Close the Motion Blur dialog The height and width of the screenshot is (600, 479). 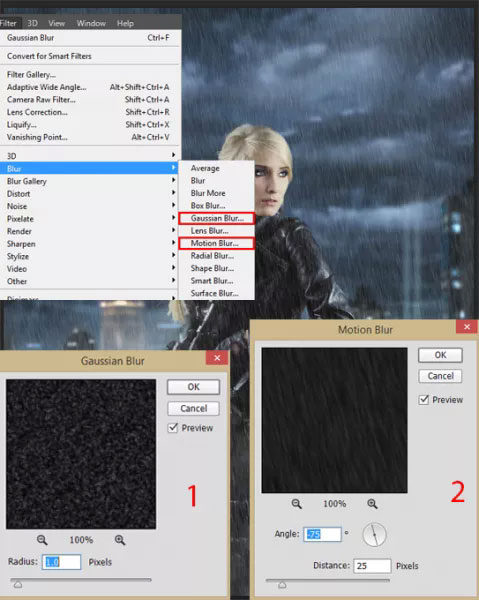(467, 327)
